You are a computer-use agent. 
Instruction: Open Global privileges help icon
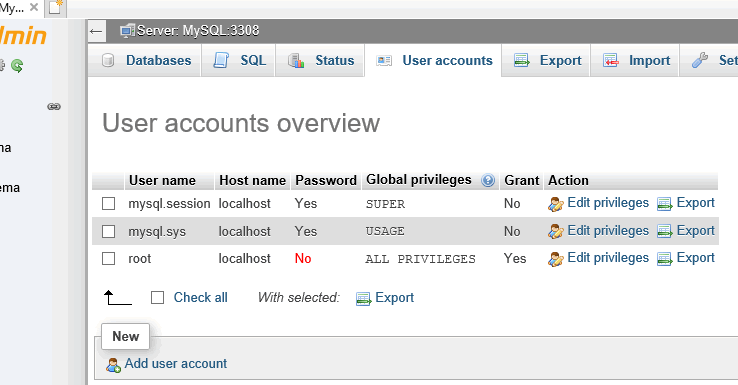488,180
